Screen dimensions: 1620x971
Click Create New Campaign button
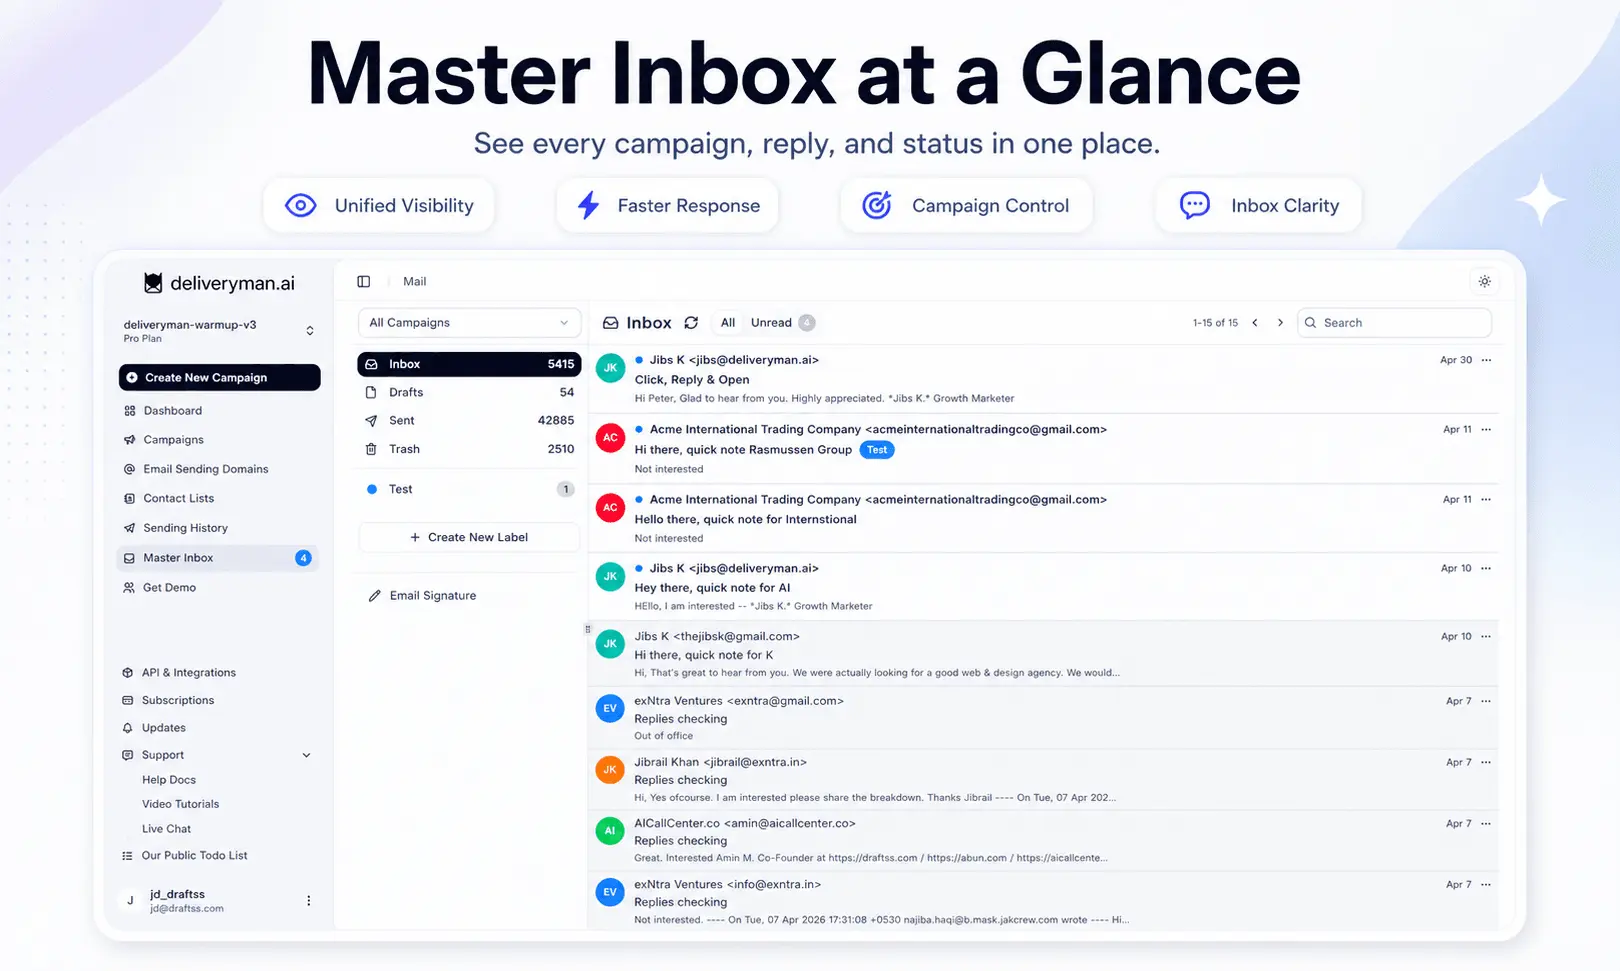point(219,378)
